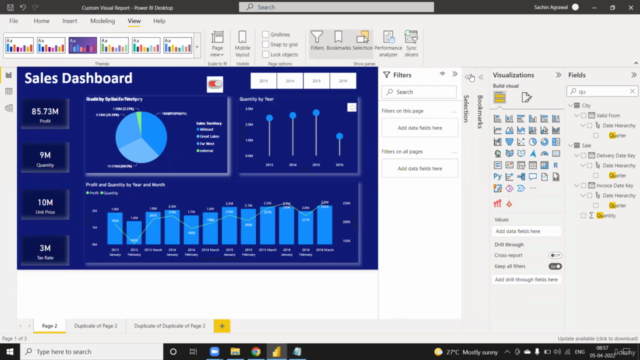Enable the Snap to grid checkbox
This screenshot has height=360, width=640.
pyautogui.click(x=266, y=44)
